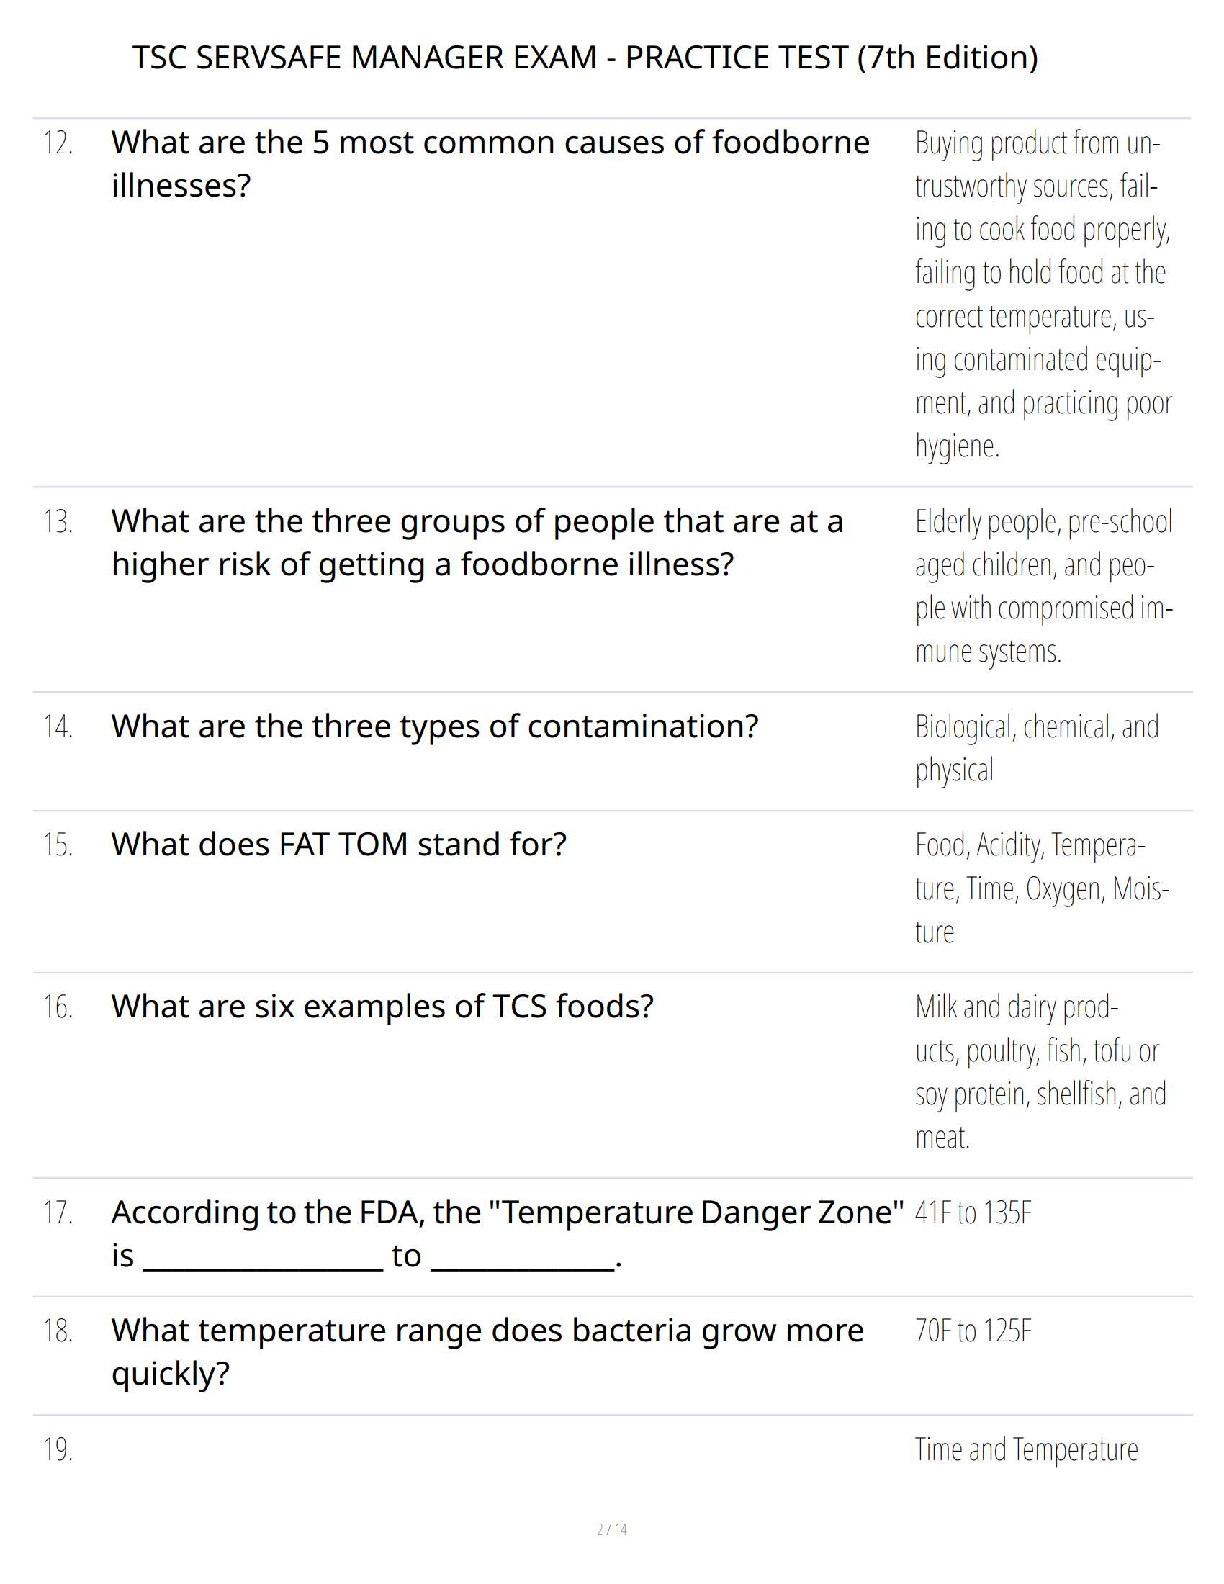
Task: Click the page number at the bottom
Action: point(612,1529)
